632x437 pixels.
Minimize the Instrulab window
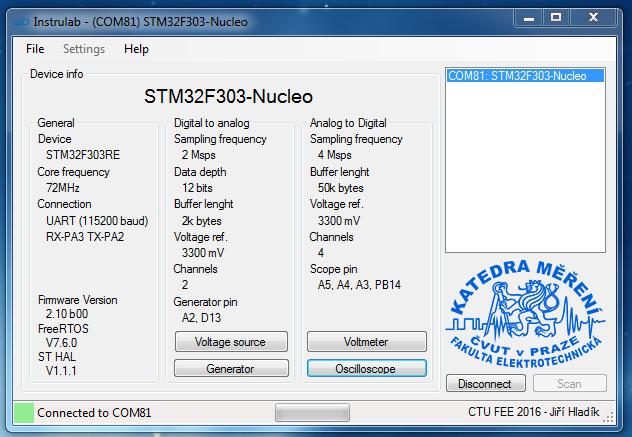coord(529,18)
